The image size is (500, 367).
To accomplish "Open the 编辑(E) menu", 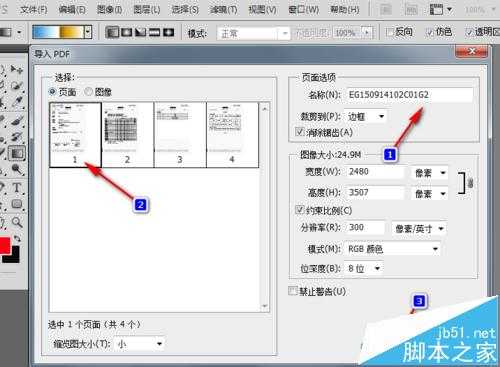I will [x=72, y=10].
